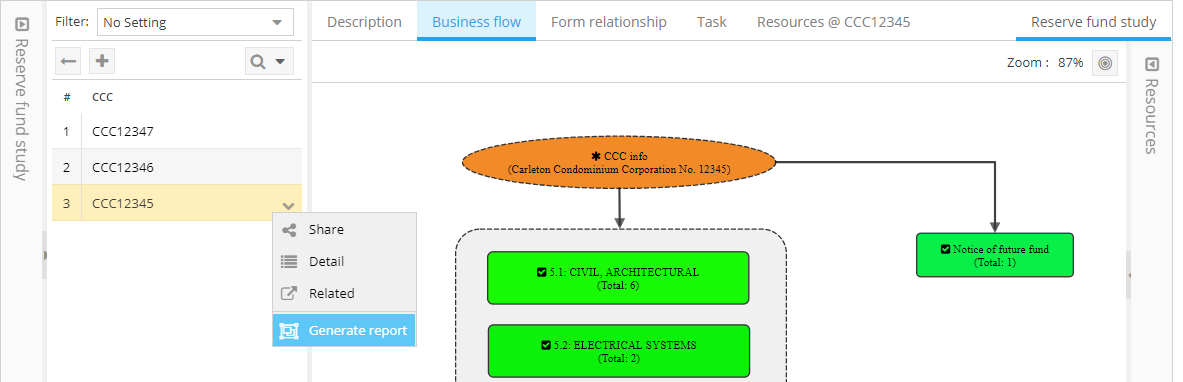Switch to the Form relationship tab
1183x382 pixels.
coord(609,22)
